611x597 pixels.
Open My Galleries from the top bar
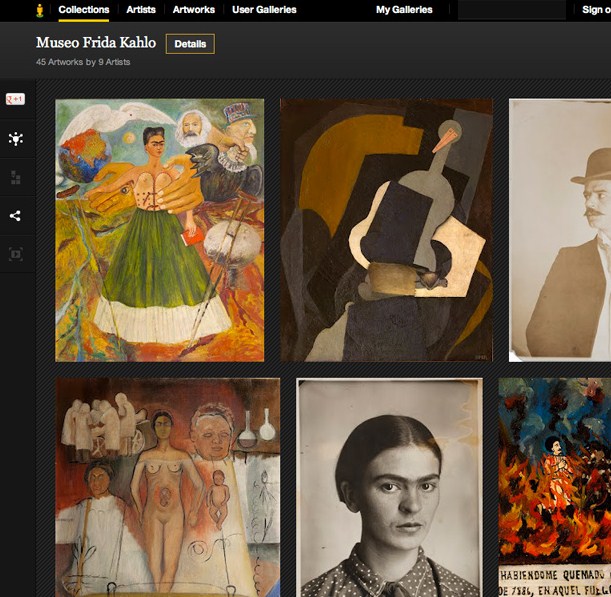coord(404,10)
